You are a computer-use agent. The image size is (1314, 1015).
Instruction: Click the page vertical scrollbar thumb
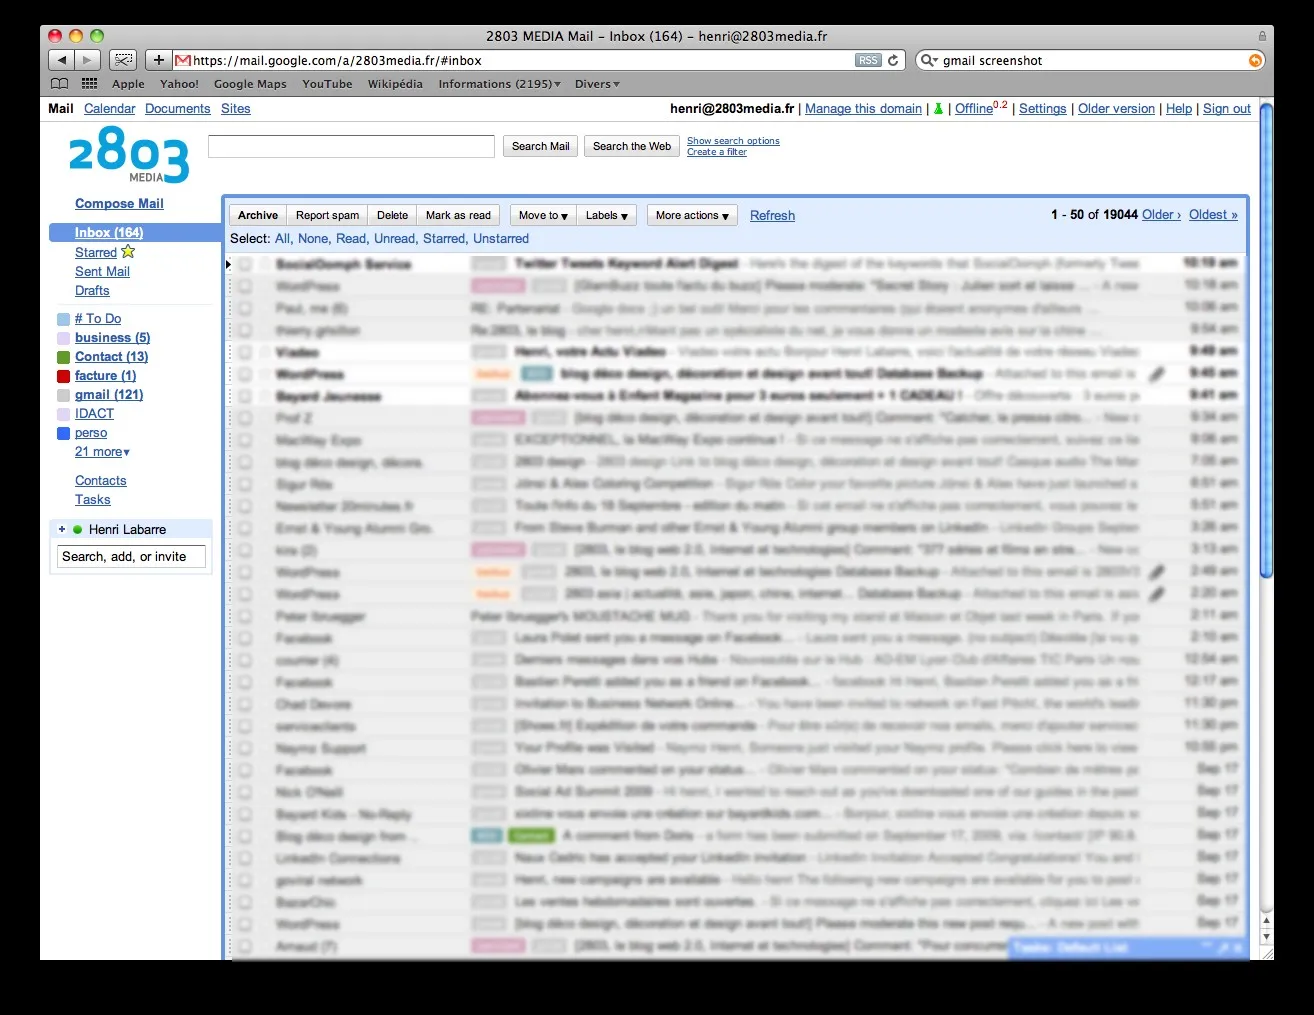click(1266, 340)
